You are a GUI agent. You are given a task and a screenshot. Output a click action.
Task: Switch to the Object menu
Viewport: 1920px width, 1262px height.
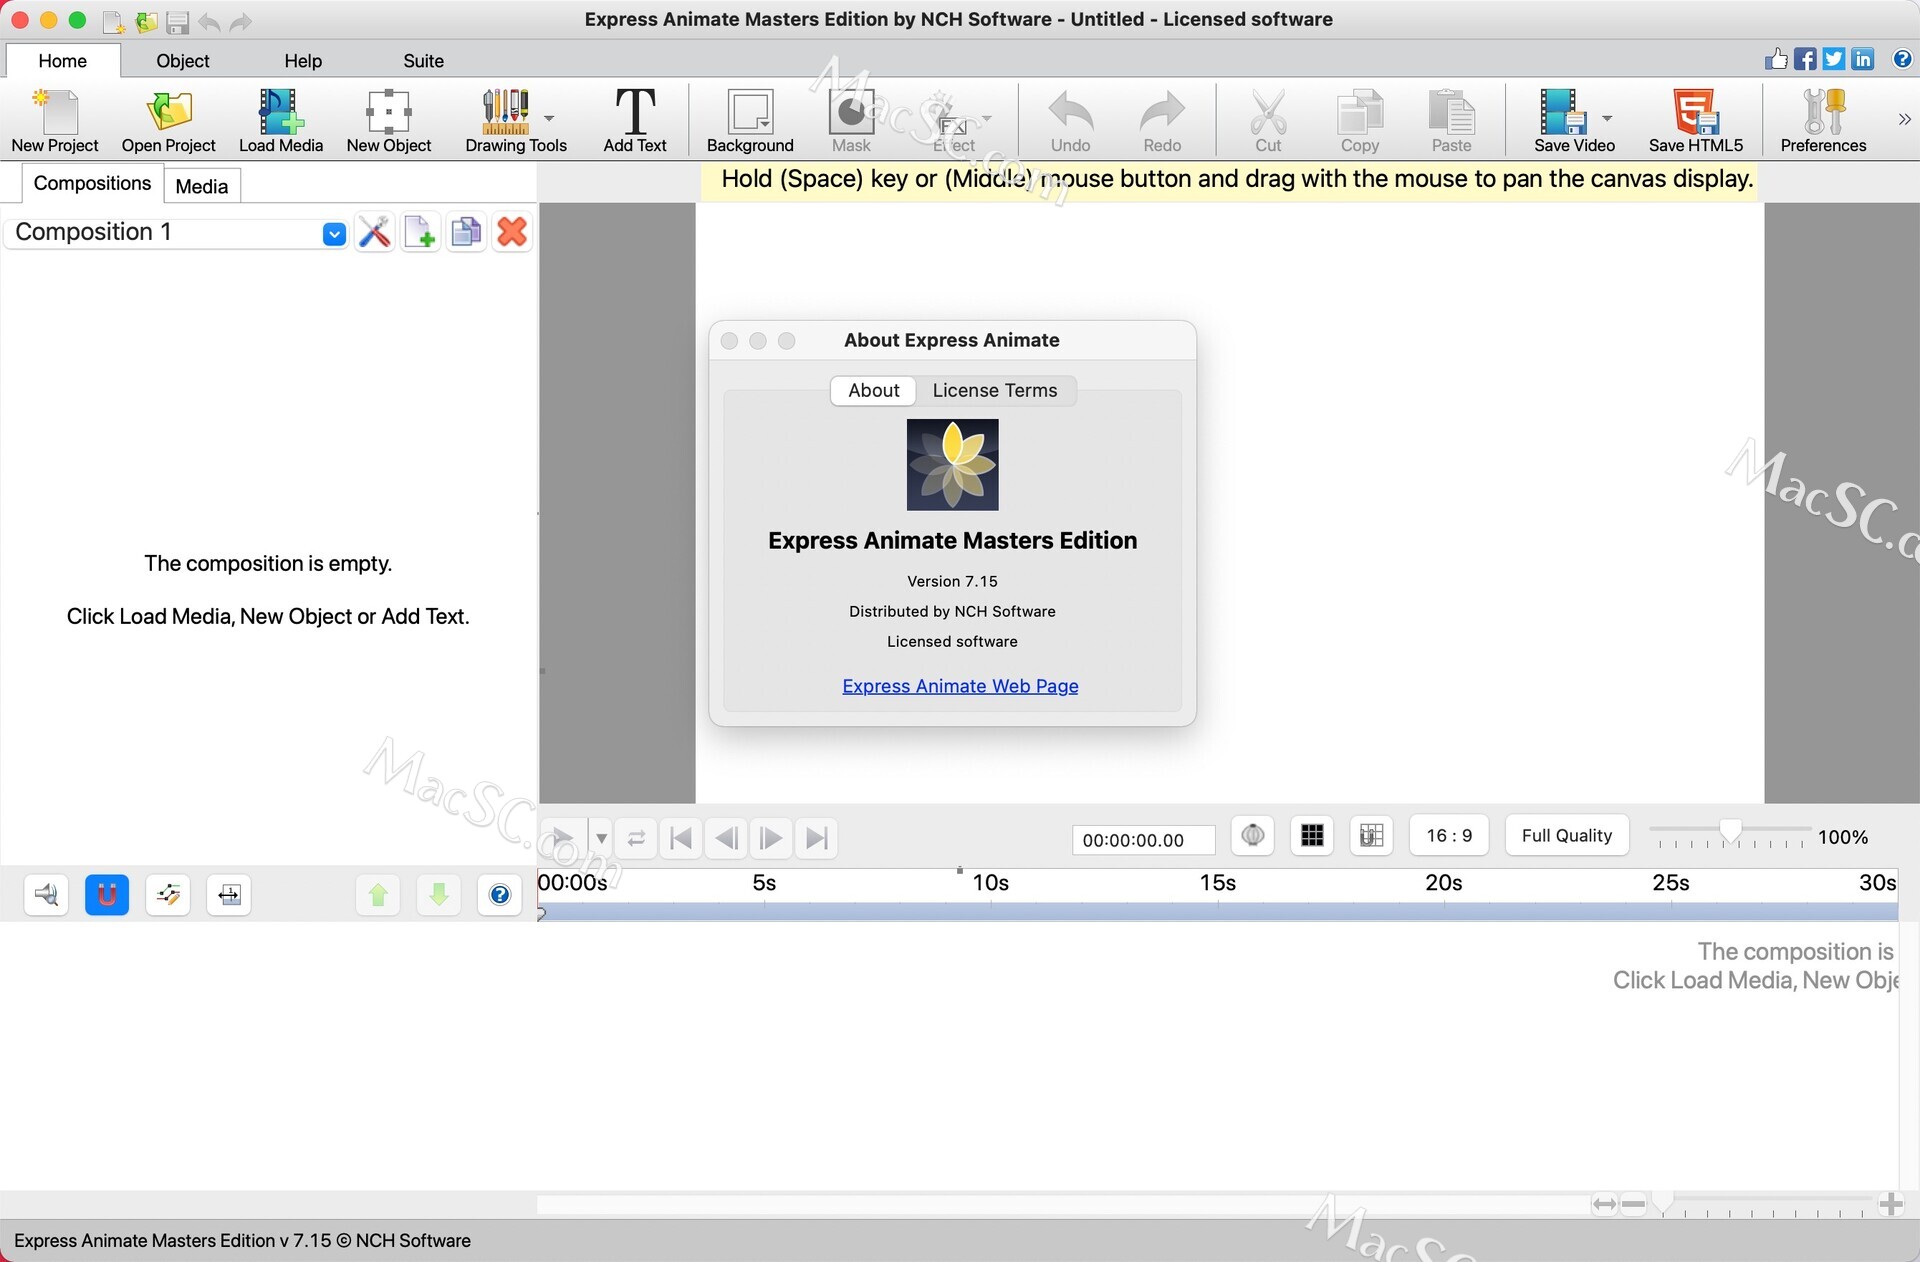(x=182, y=61)
